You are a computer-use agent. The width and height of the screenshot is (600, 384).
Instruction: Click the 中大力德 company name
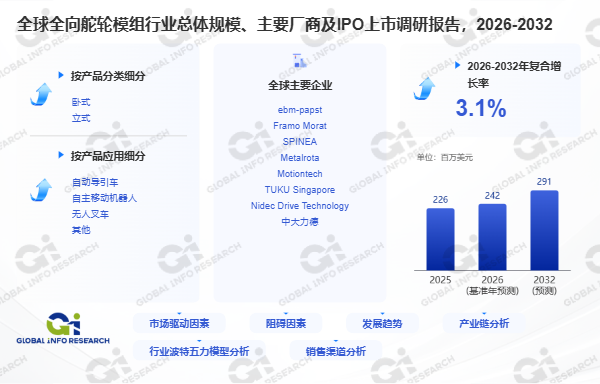pos(300,222)
